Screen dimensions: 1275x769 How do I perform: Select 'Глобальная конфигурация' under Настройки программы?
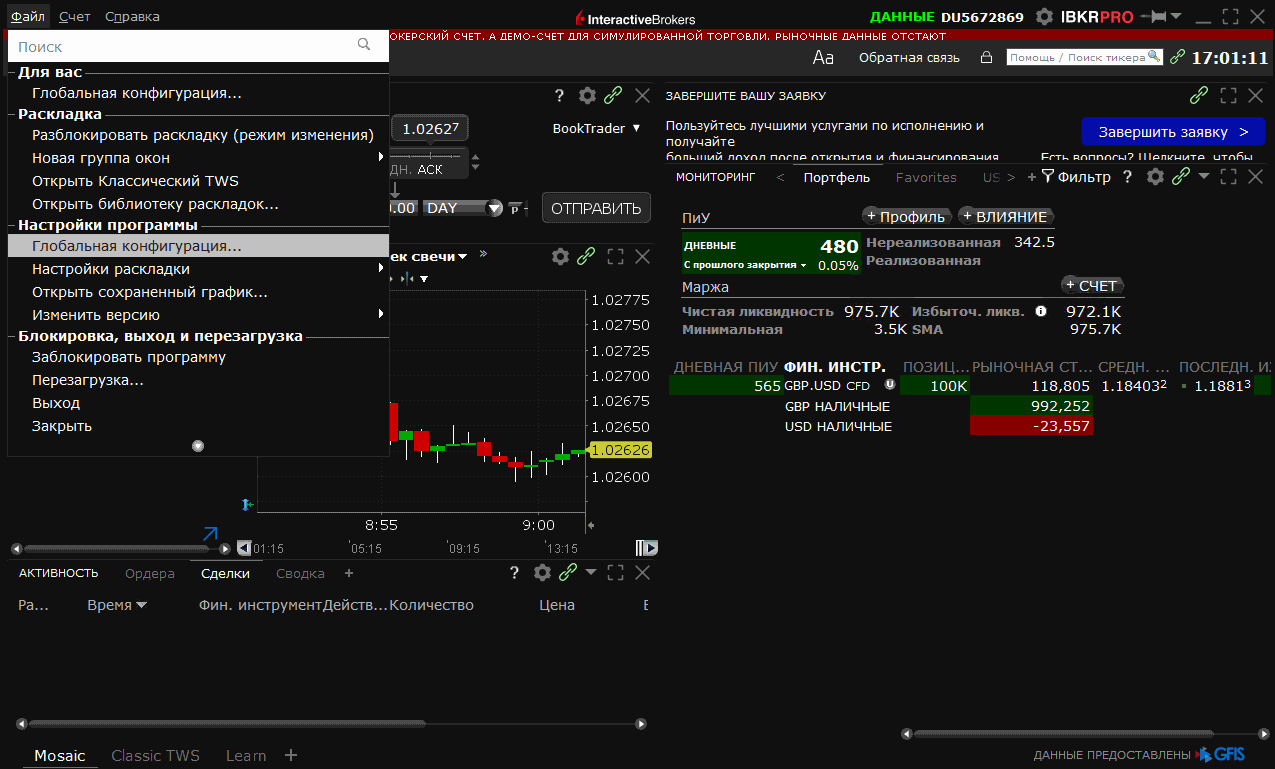198,245
